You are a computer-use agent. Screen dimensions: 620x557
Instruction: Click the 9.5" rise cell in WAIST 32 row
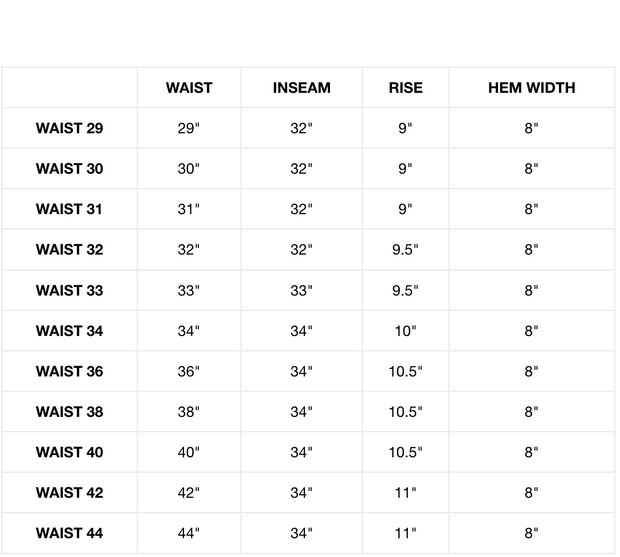pos(405,250)
